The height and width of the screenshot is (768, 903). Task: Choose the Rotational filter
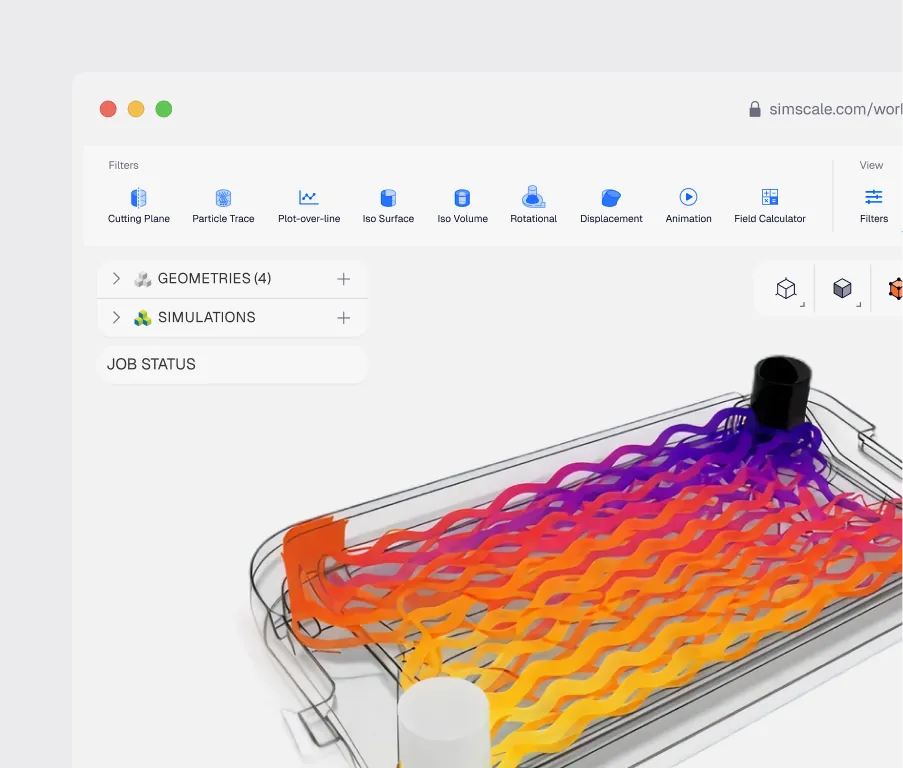click(x=533, y=205)
